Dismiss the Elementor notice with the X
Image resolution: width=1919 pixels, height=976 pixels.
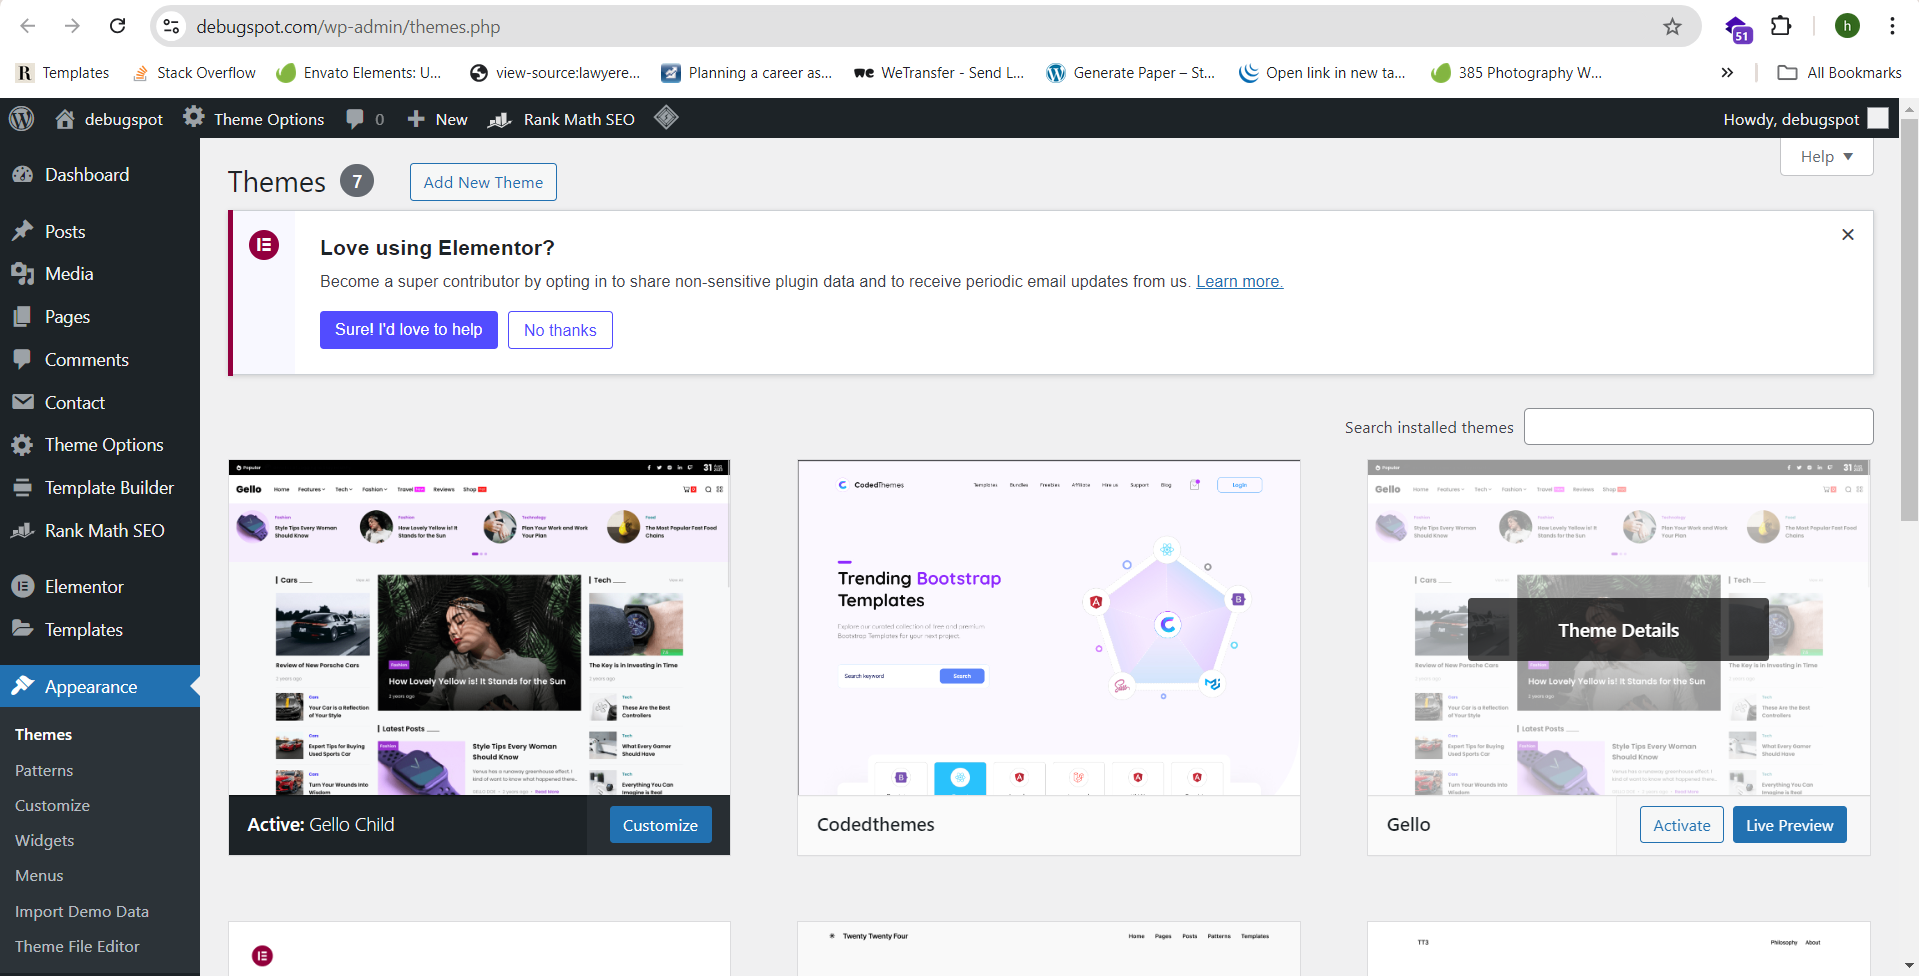[1847, 234]
